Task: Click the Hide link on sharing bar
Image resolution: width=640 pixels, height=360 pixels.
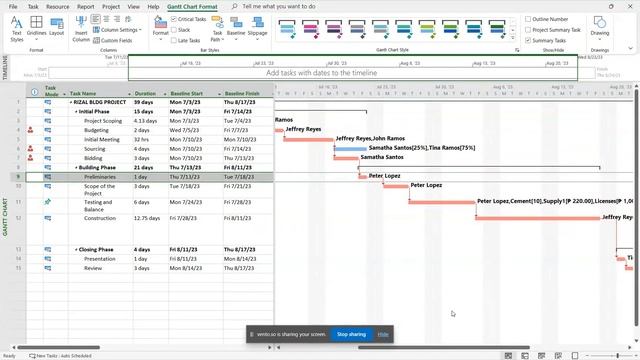Action: pyautogui.click(x=383, y=334)
